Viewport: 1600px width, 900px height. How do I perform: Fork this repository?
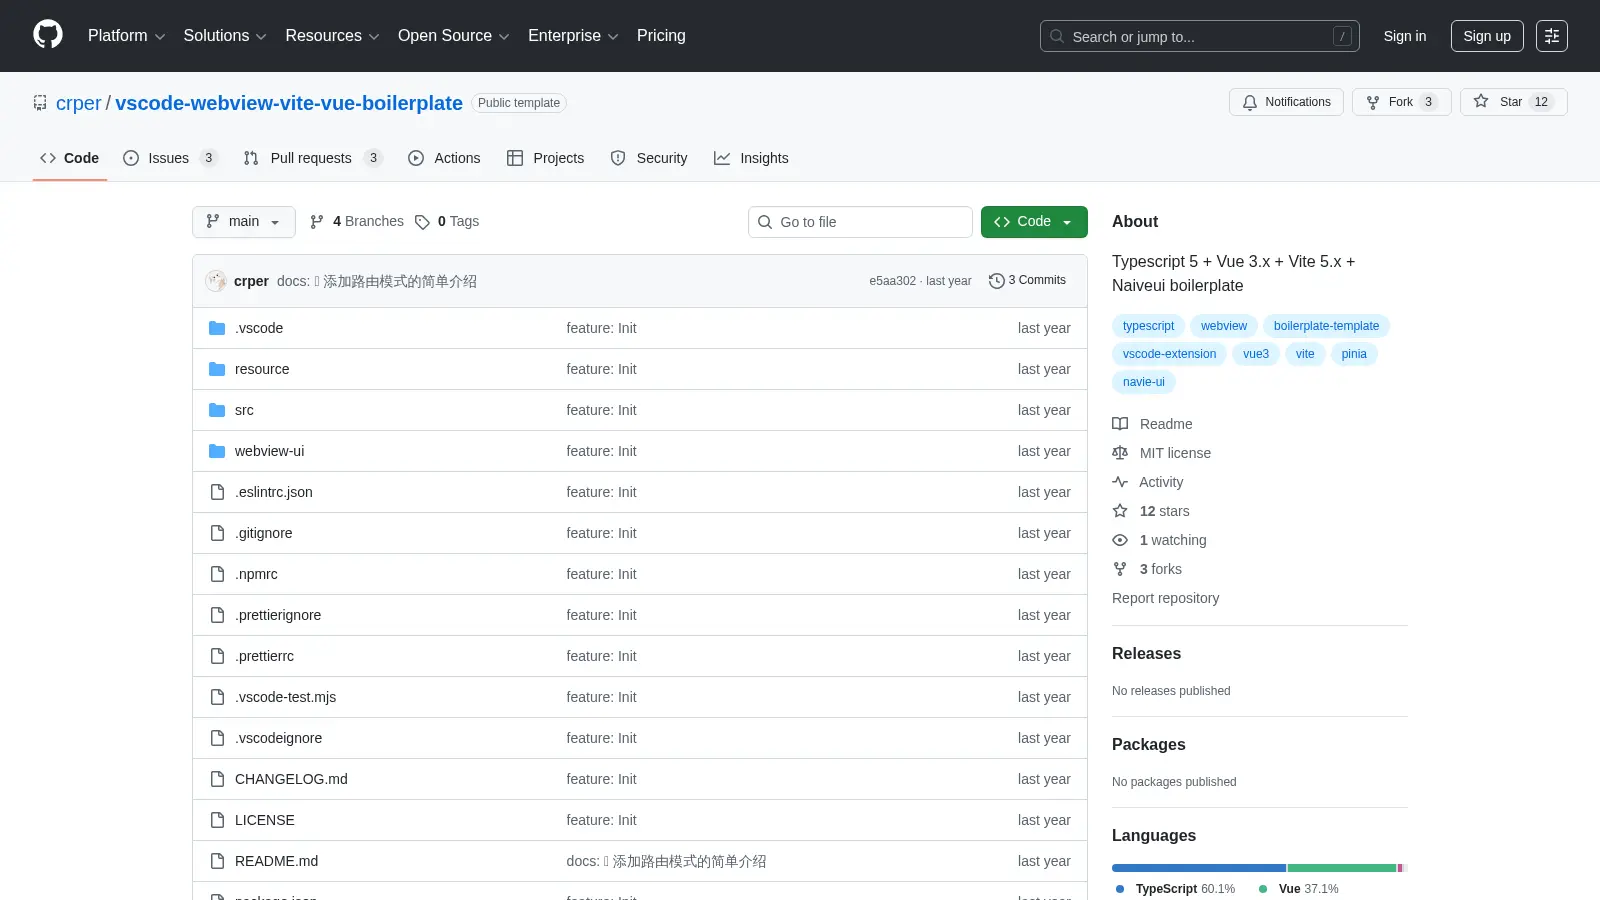coord(1401,102)
